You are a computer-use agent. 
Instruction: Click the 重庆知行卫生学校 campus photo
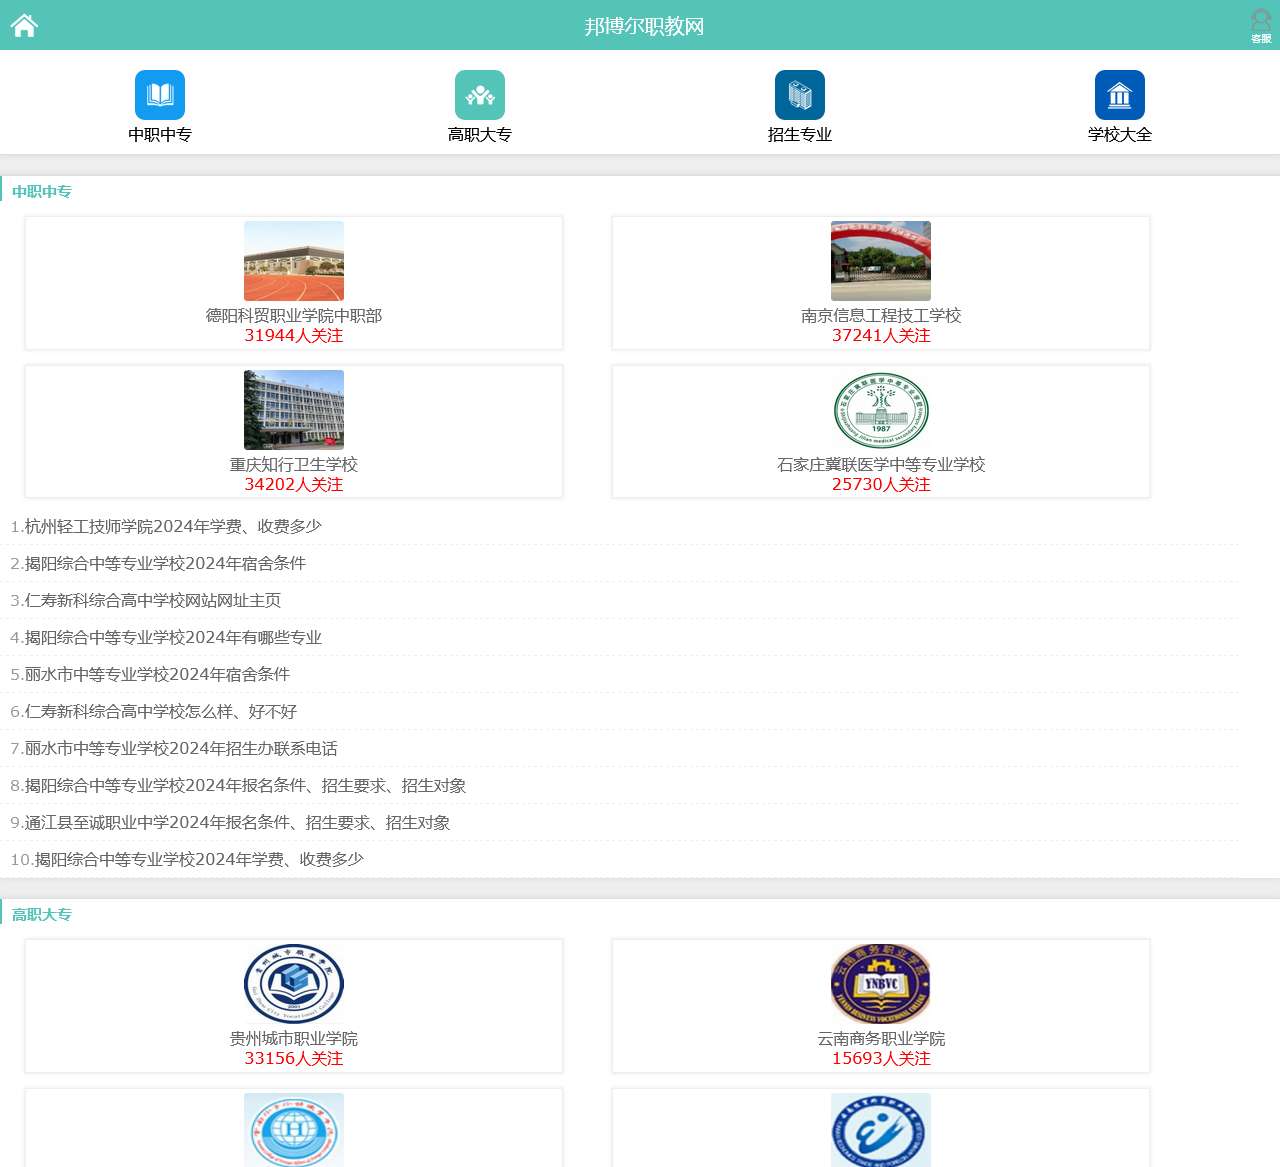tap(293, 409)
